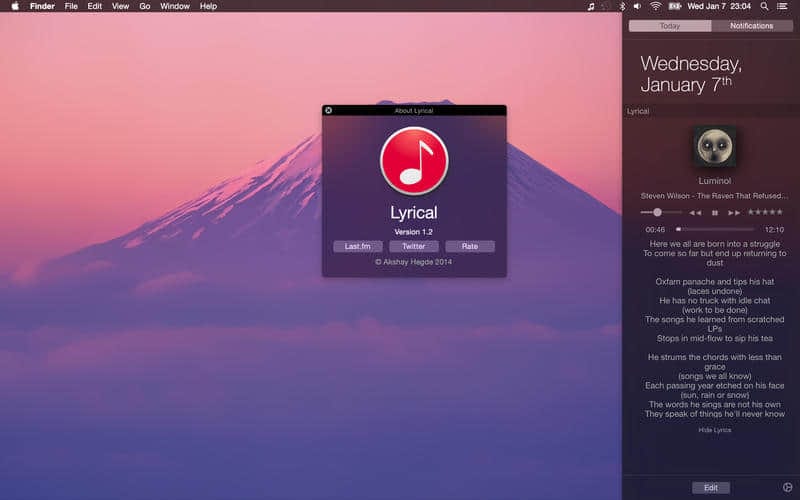Switch to the Notifications tab
Screen dimensions: 800x500
pyautogui.click(x=752, y=26)
